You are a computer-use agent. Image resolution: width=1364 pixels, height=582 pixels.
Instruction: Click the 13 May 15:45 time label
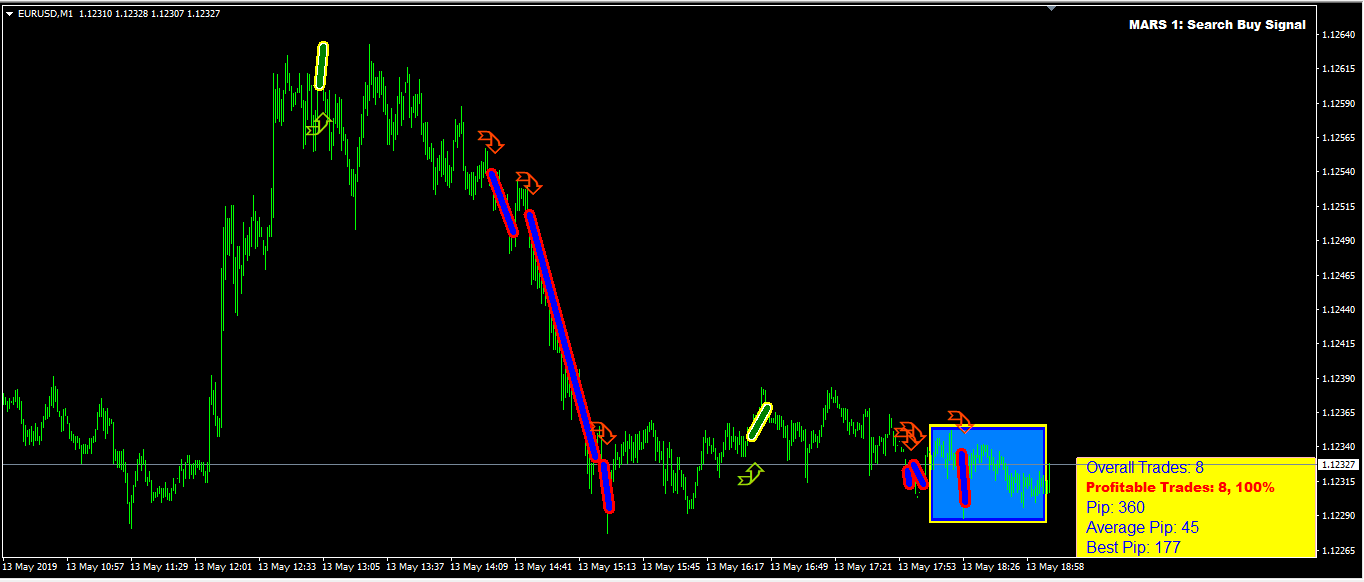point(671,567)
